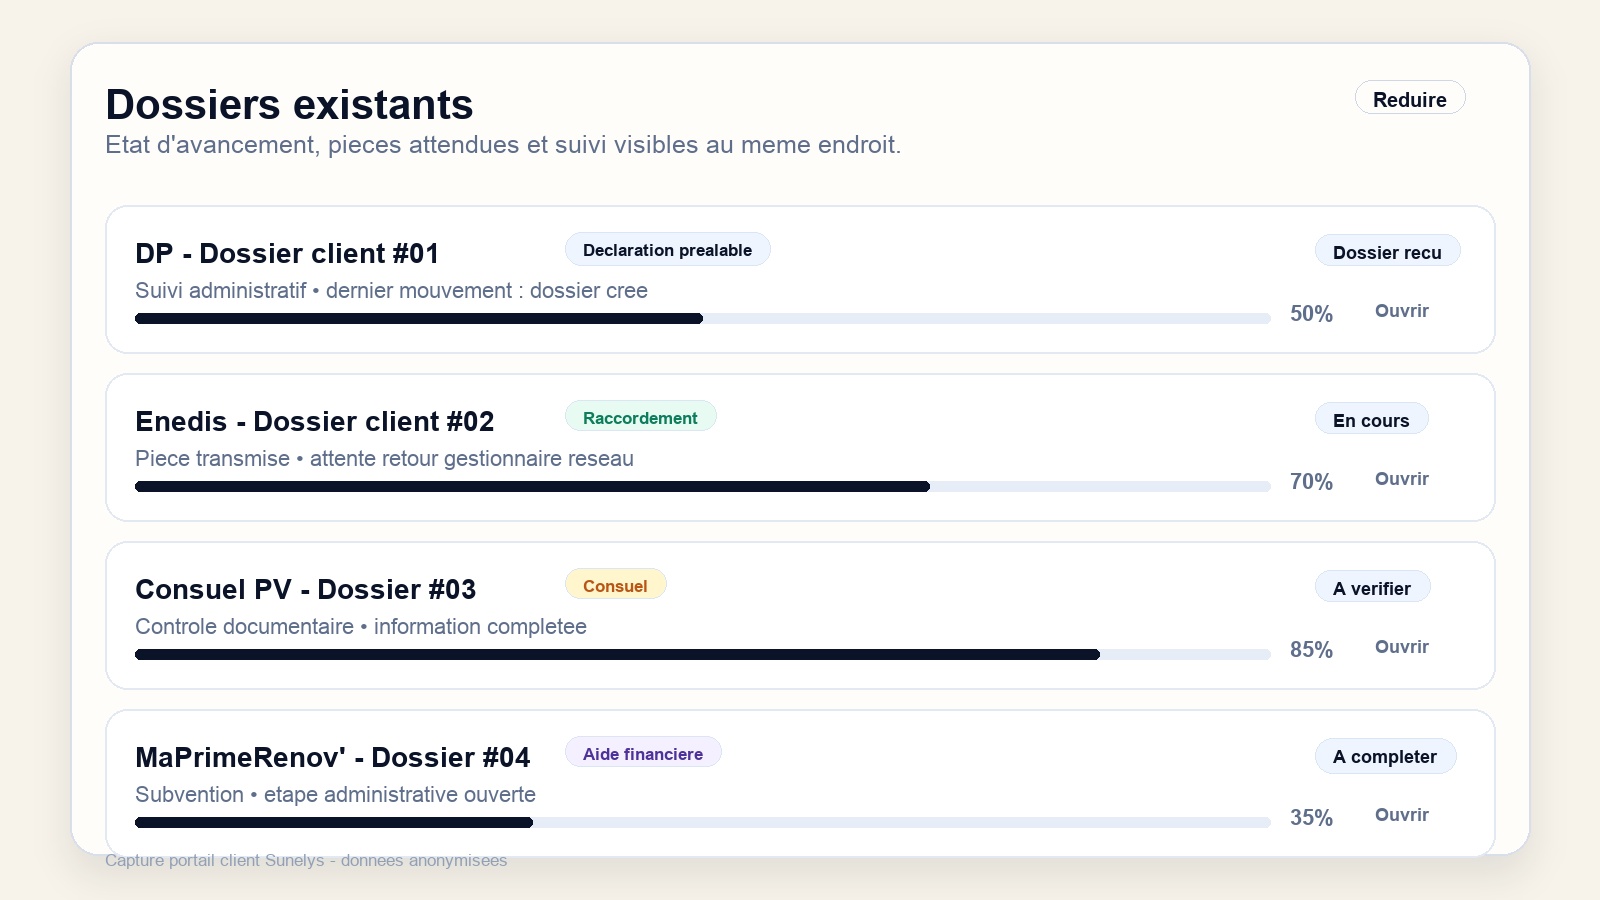Image resolution: width=1600 pixels, height=900 pixels.
Task: Click the Dossier recu status badge
Action: (1387, 252)
